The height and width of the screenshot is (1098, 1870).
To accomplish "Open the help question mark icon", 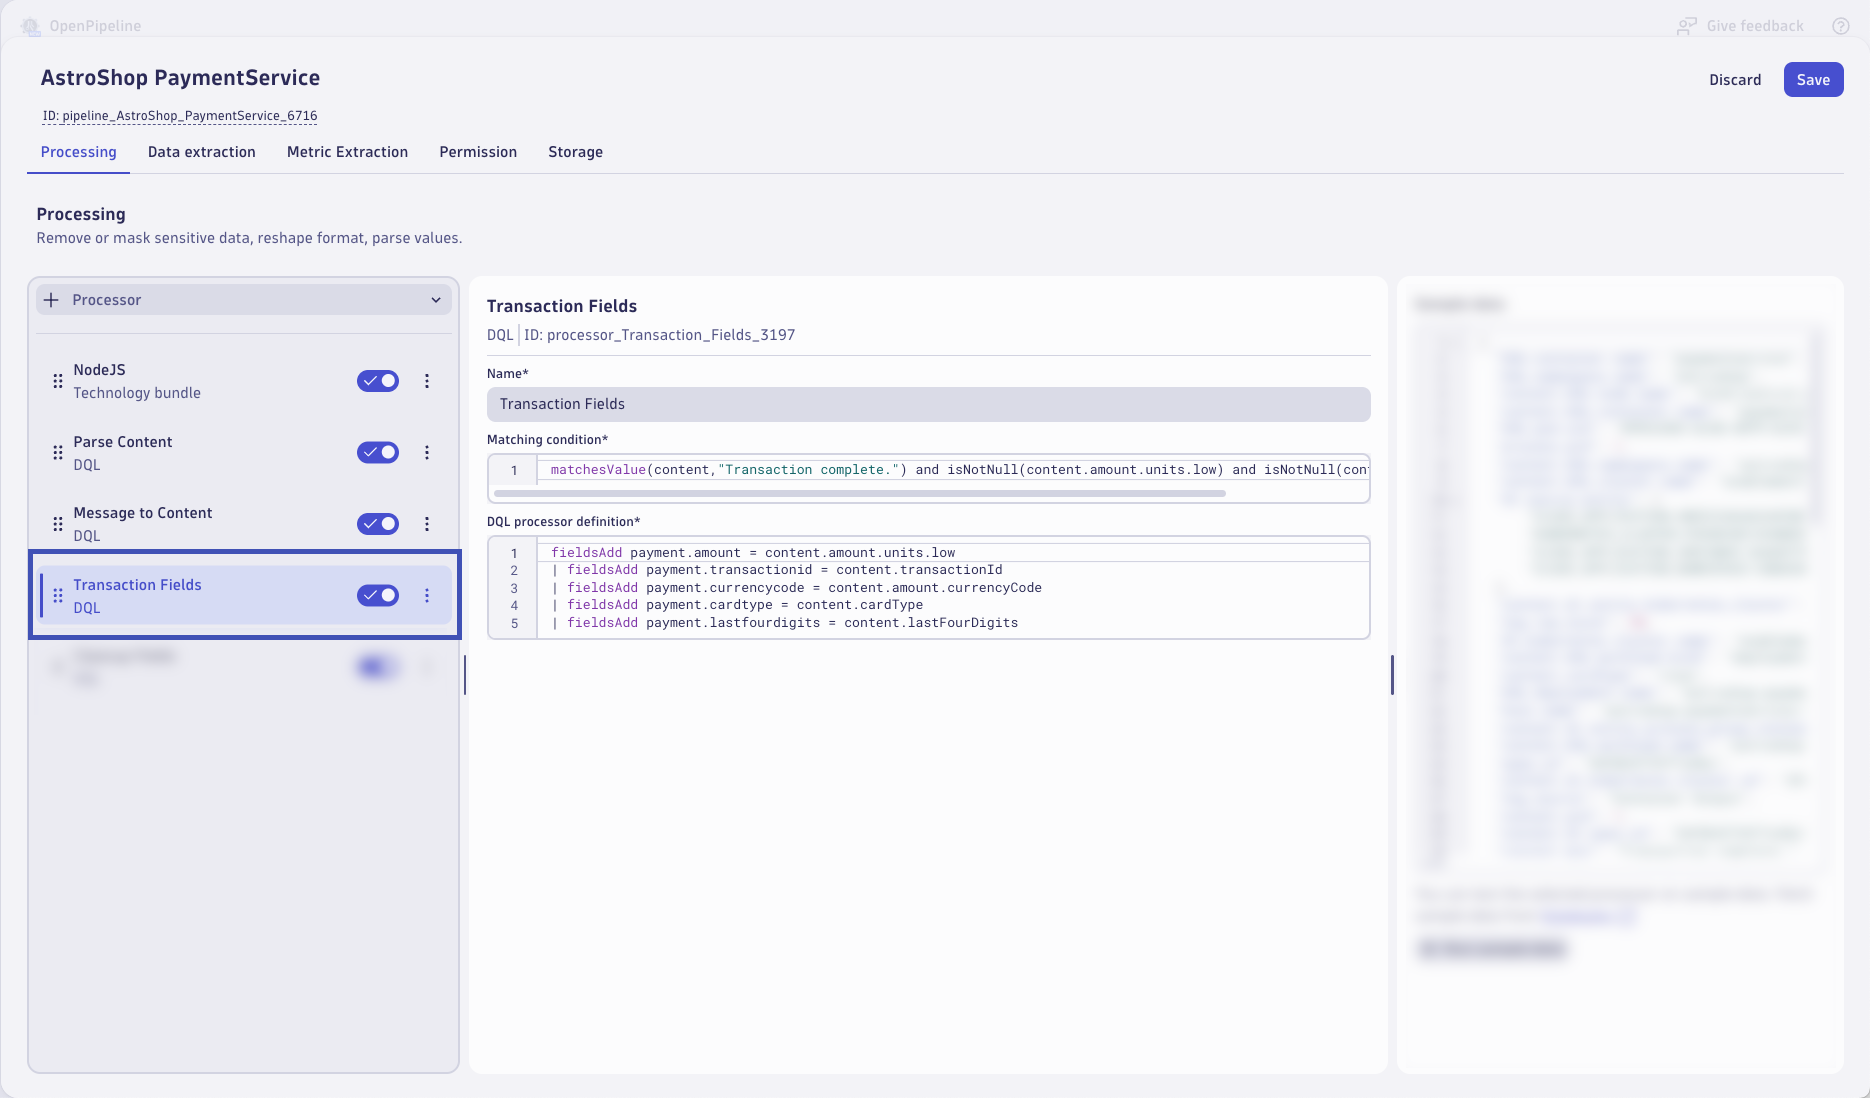I will pos(1840,26).
